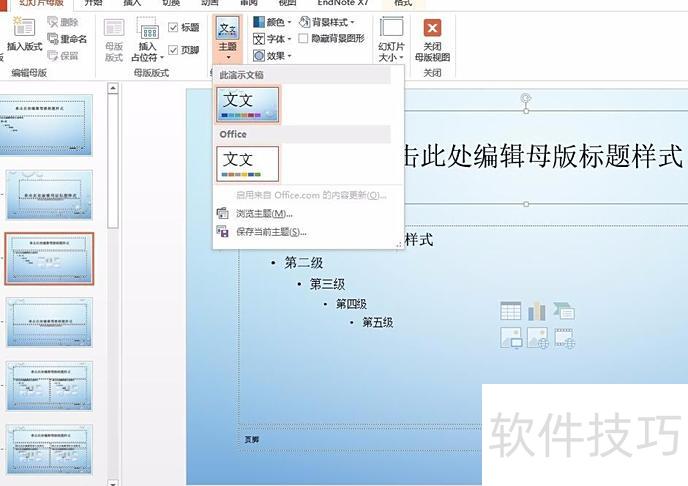Click the Preserve (保留) master button
The image size is (688, 486).
(63, 56)
